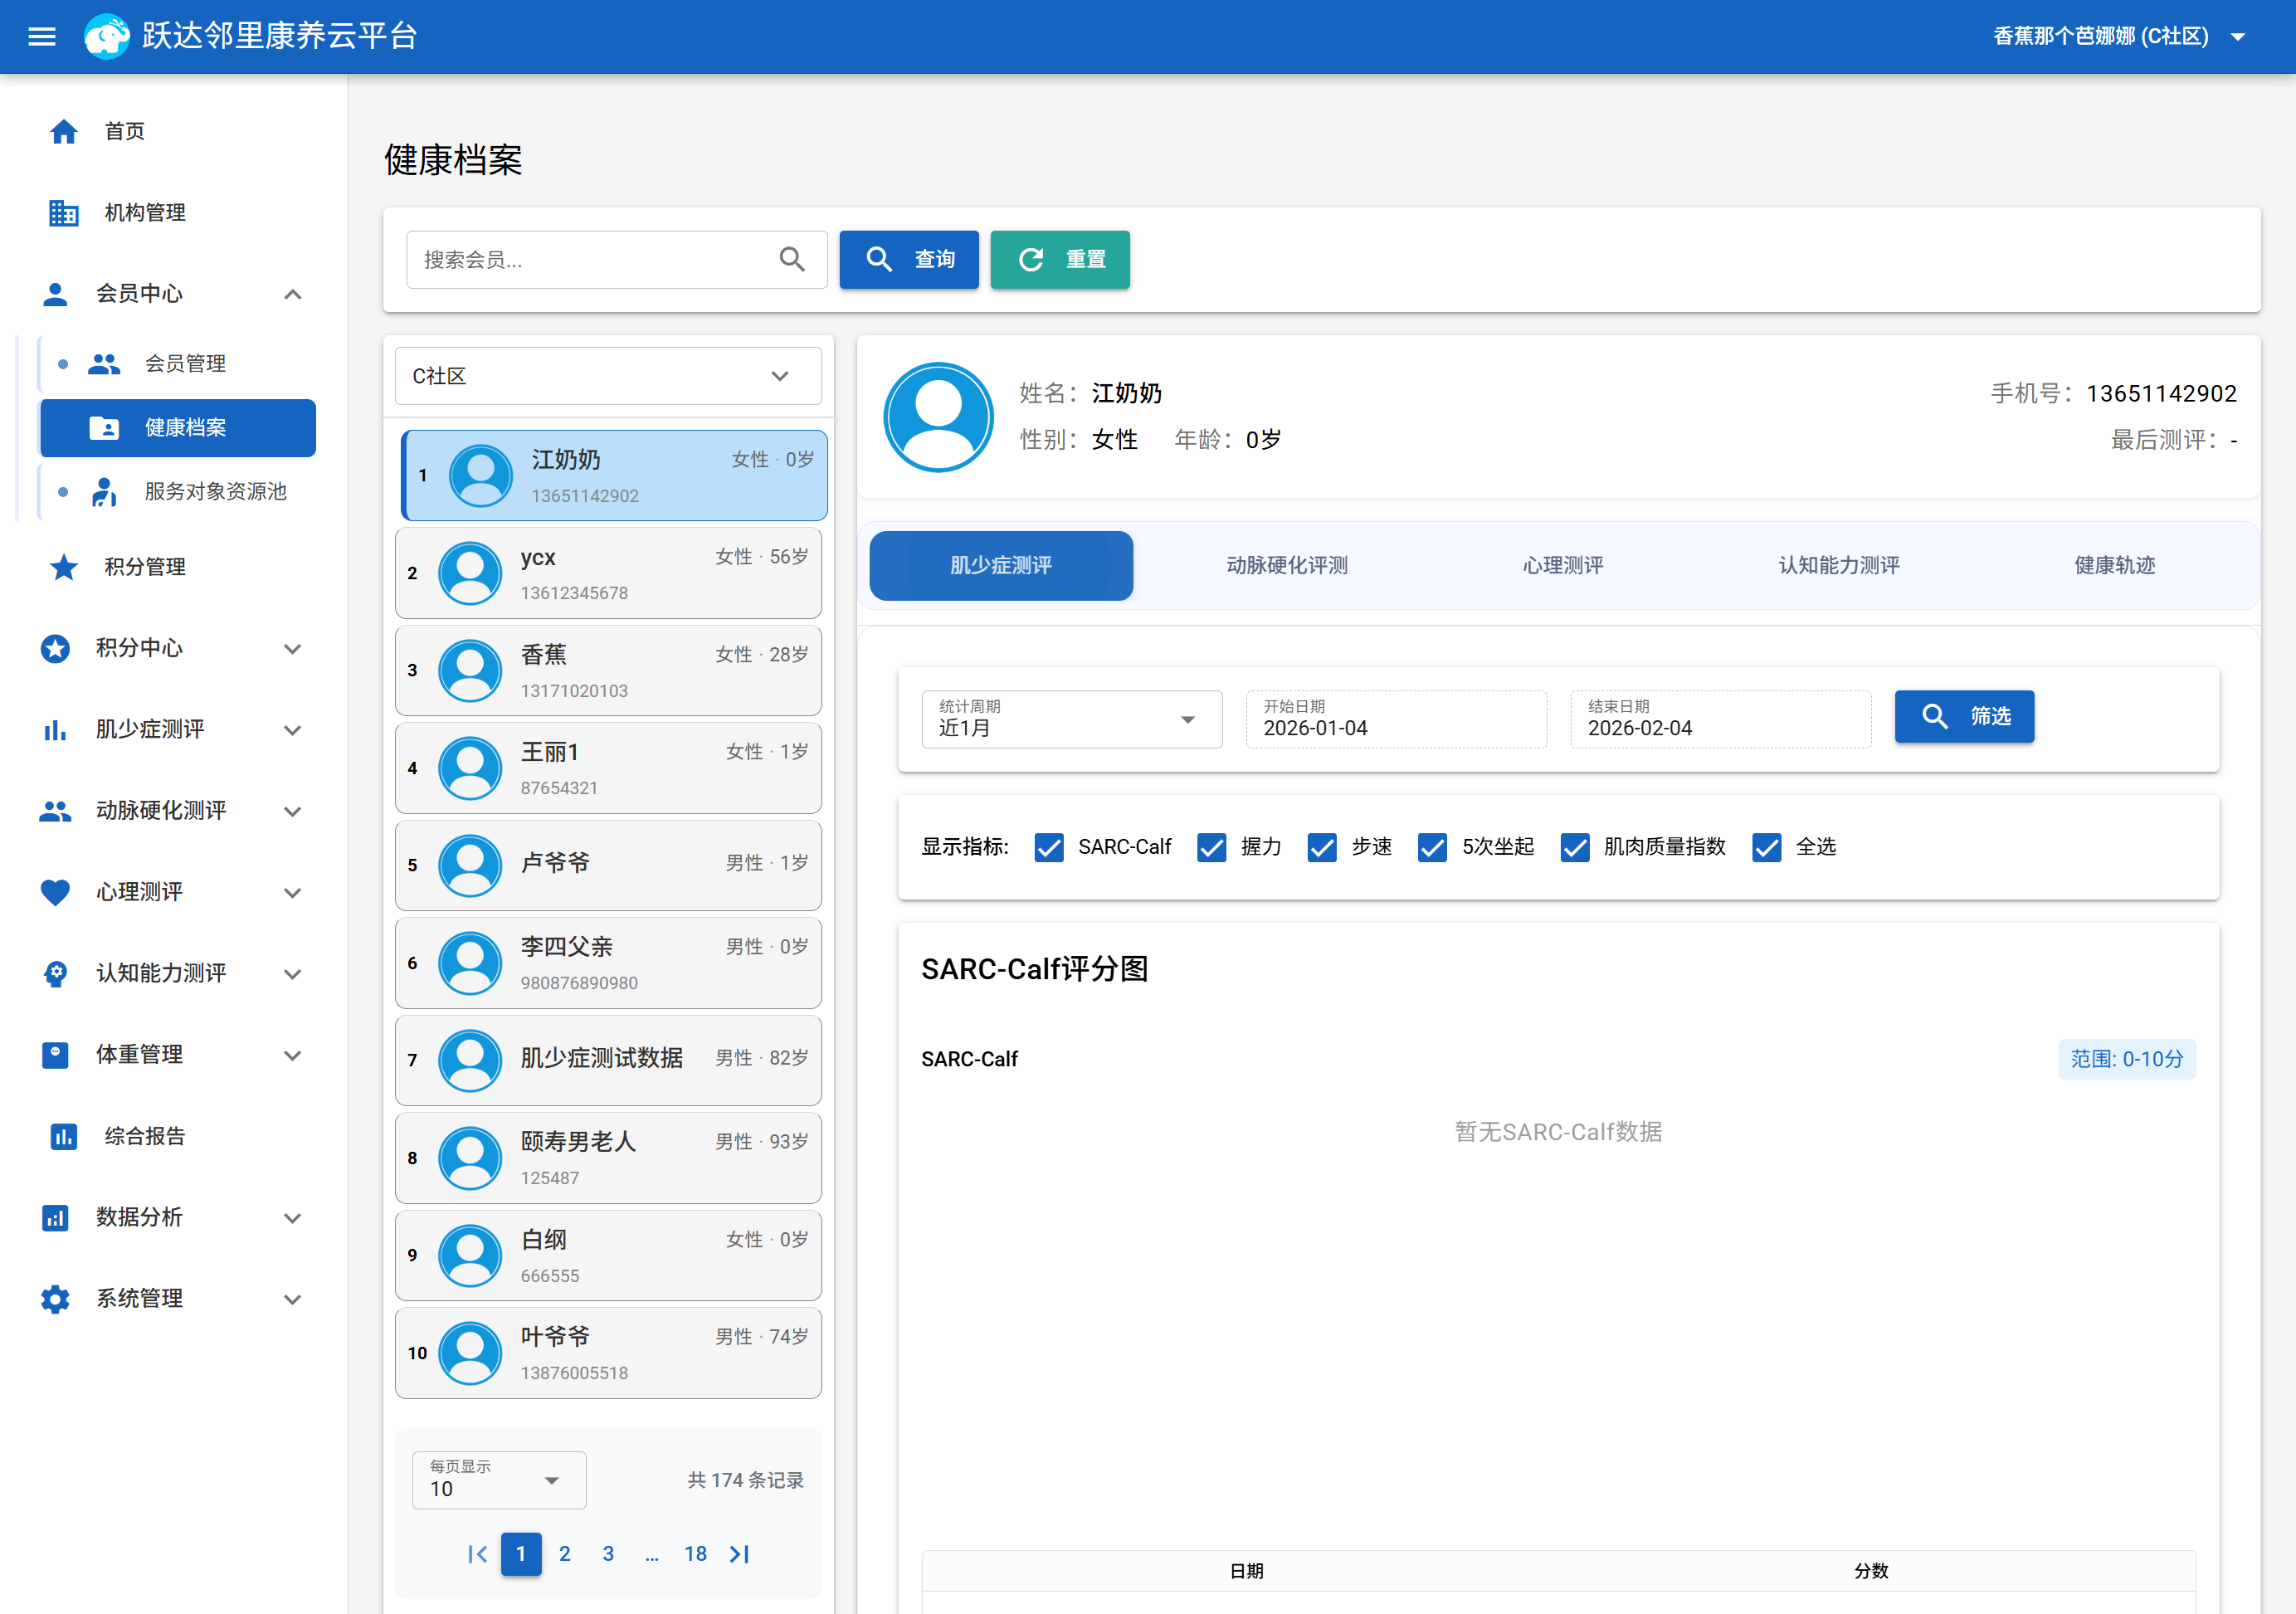
Task: Click the 机构管理 building icon
Action: click(64, 212)
